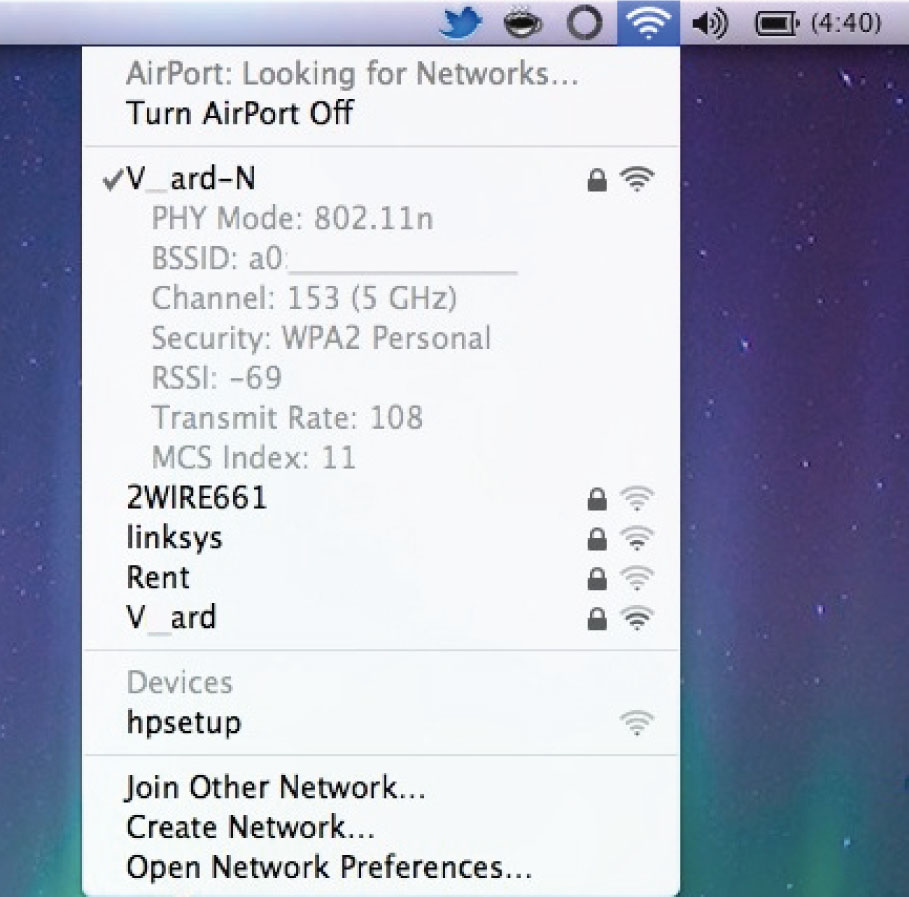Close the AirPort Wi-Fi menu bar icon
The width and height of the screenshot is (909, 897).
648,23
